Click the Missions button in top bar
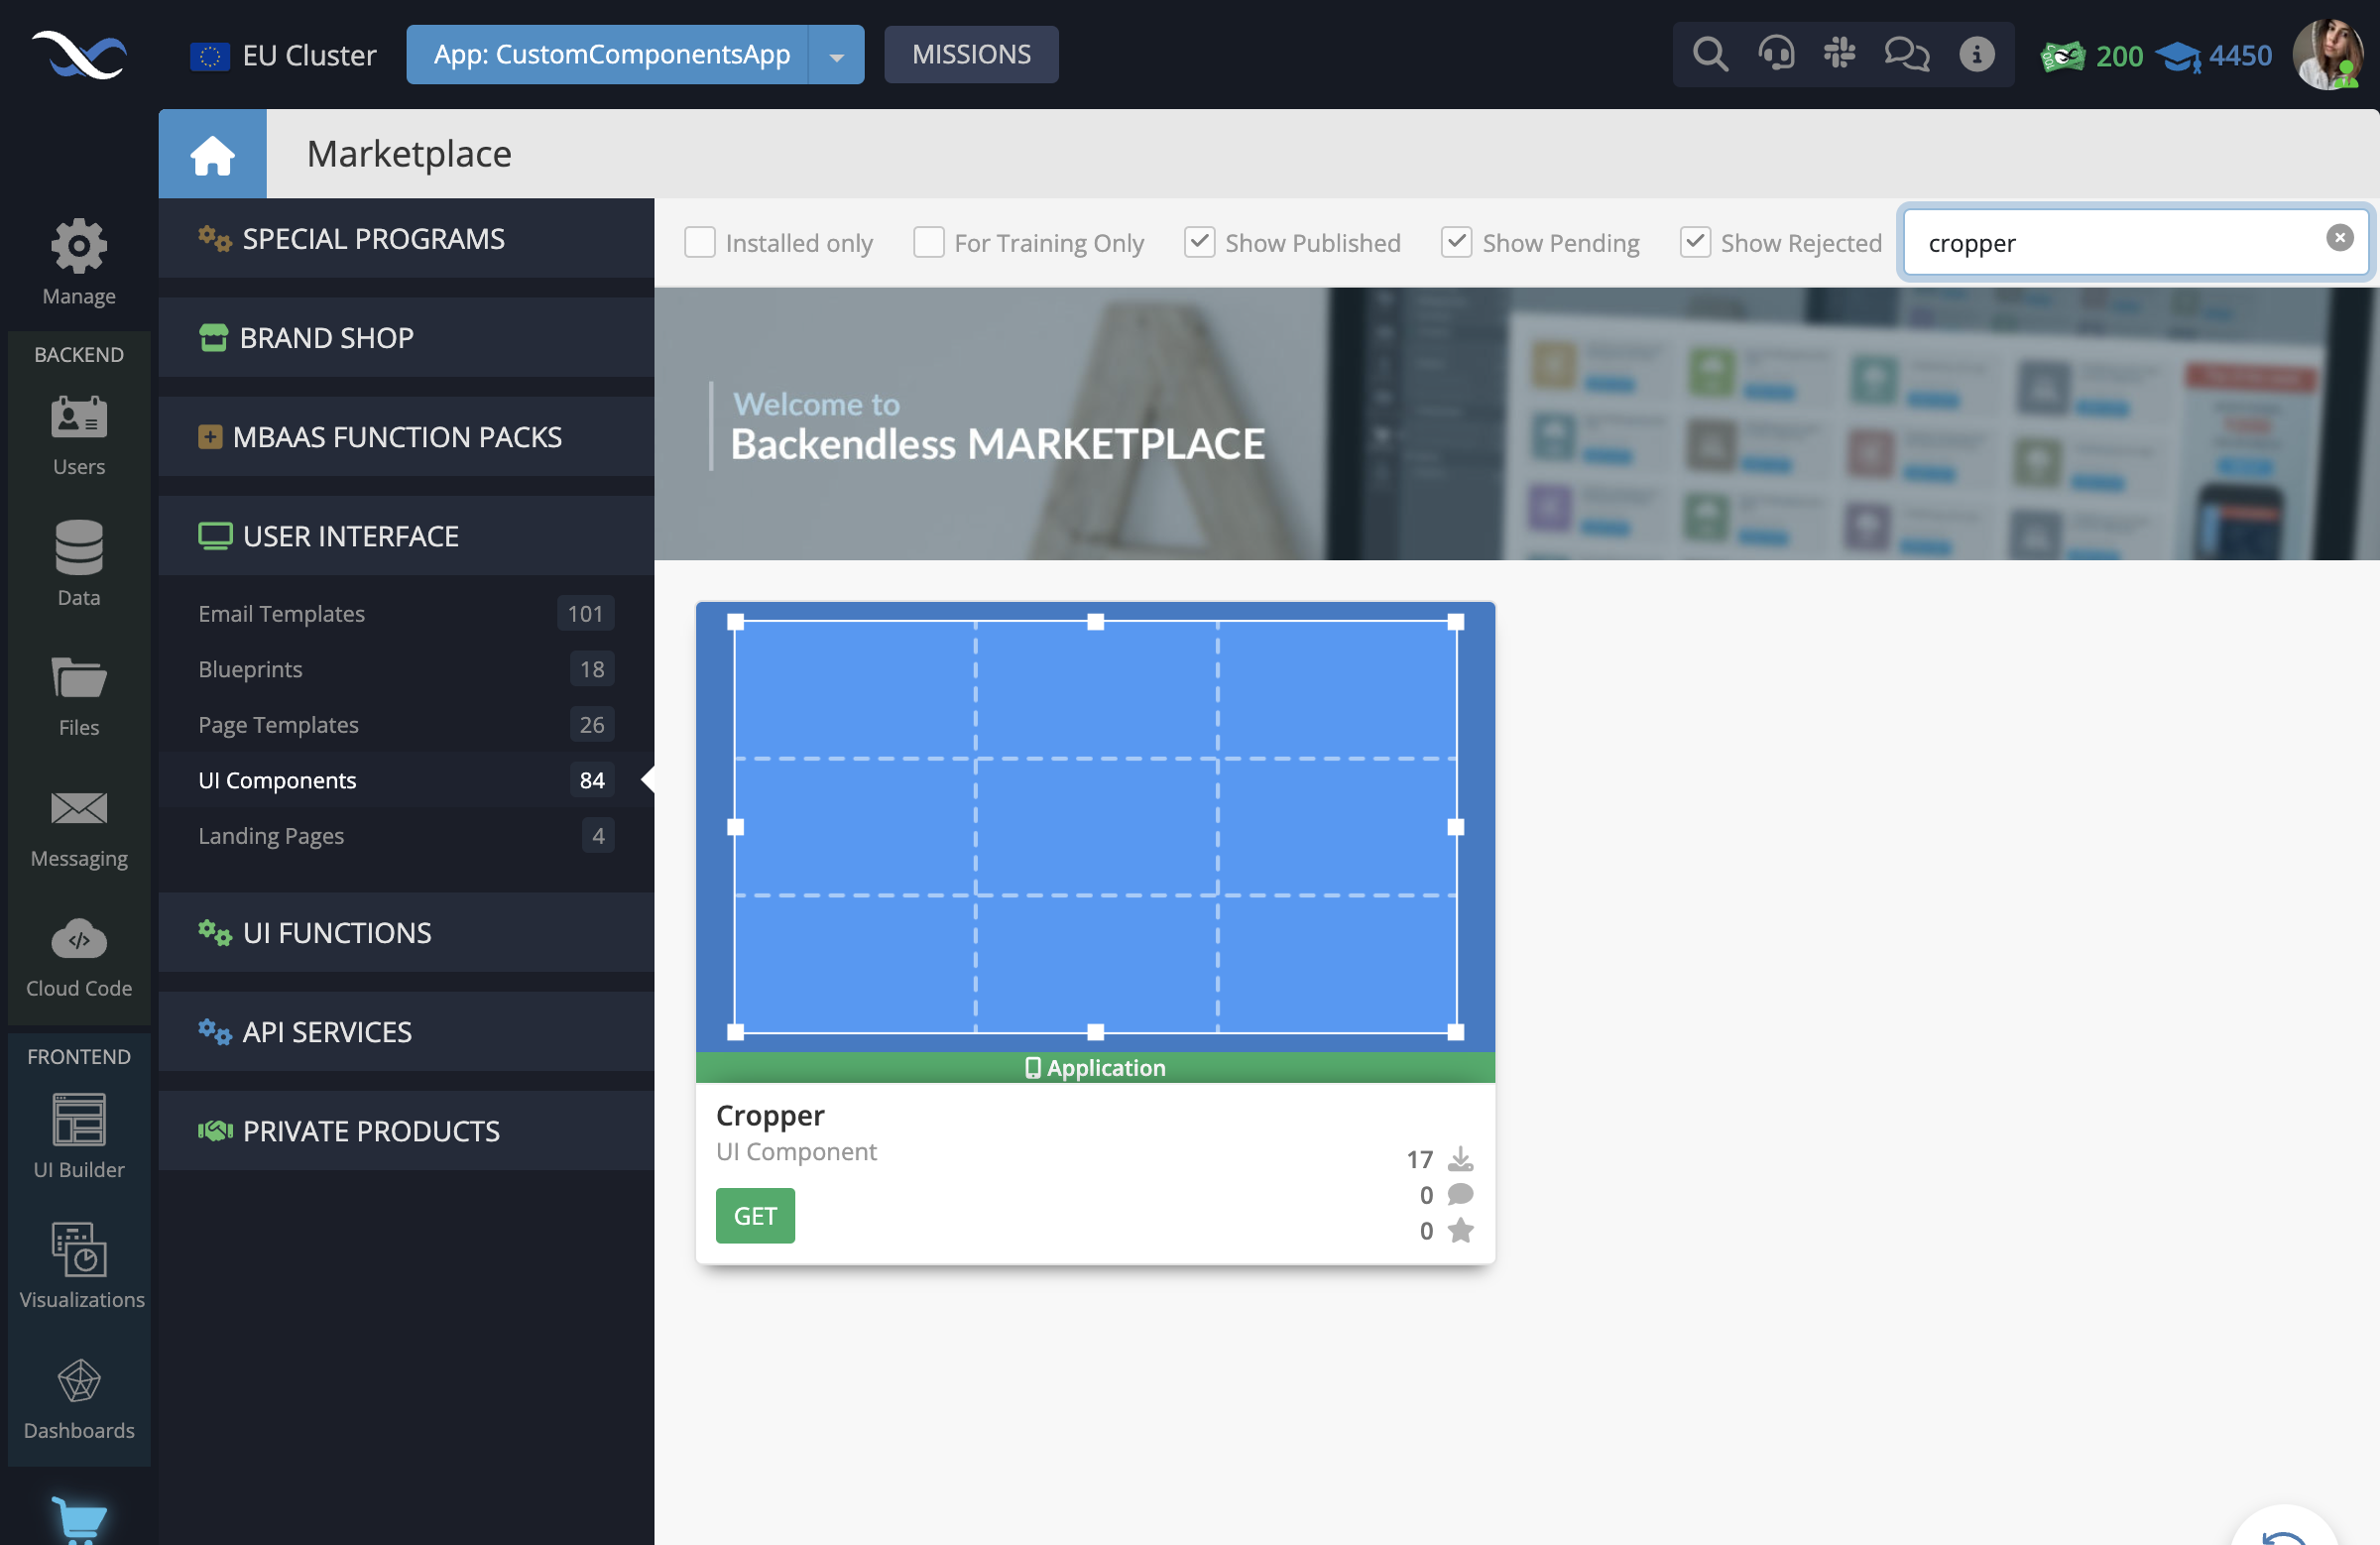This screenshot has height=1545, width=2380. pyautogui.click(x=972, y=52)
